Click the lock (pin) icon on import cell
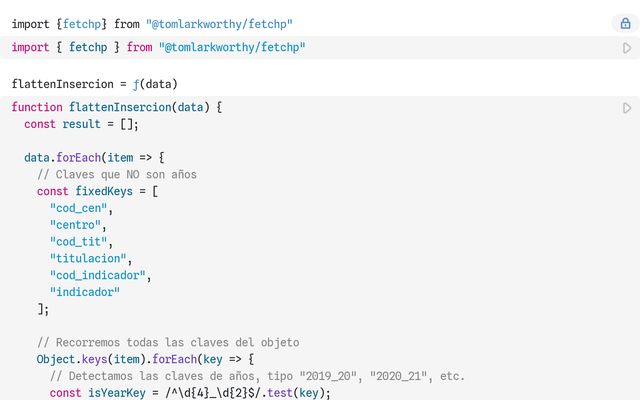 pos(626,23)
